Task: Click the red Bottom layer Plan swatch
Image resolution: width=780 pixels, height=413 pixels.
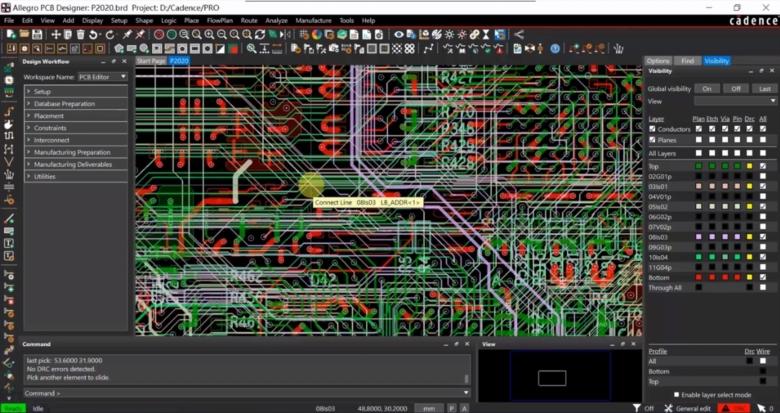Action: point(699,276)
